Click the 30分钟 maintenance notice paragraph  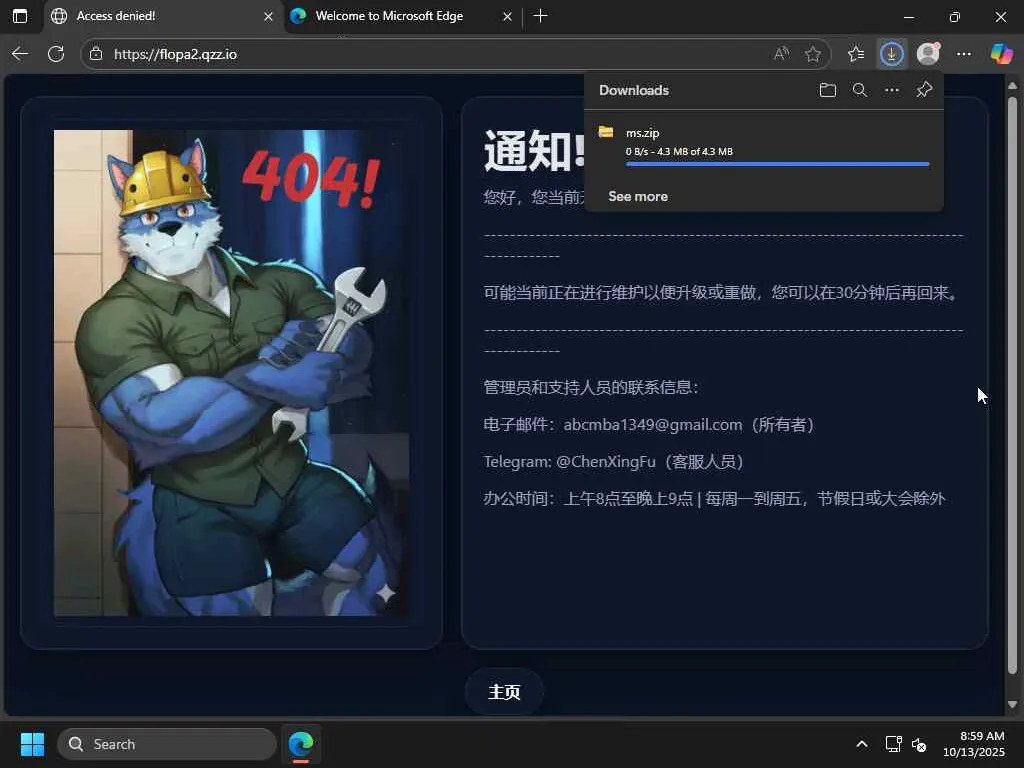click(721, 293)
